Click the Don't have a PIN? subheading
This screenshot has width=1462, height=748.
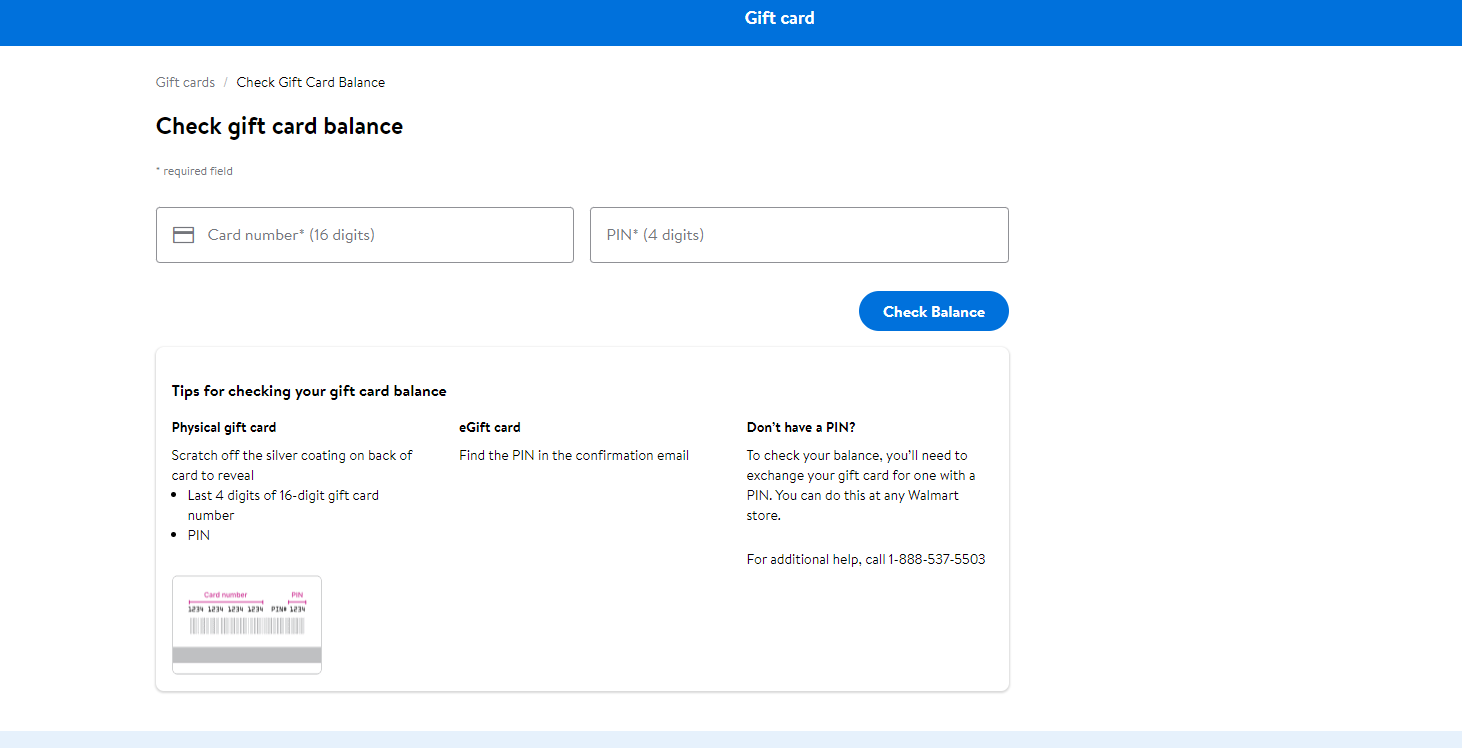click(x=801, y=427)
